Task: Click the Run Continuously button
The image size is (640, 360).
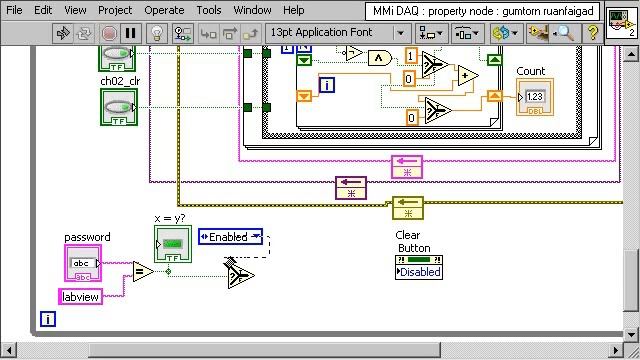Action: [x=84, y=33]
